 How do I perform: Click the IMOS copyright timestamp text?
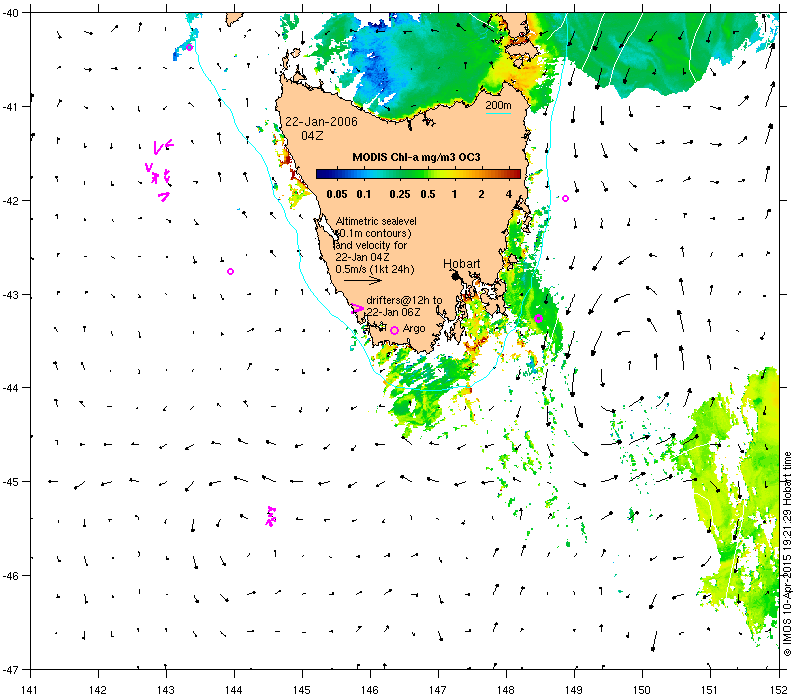click(x=787, y=554)
